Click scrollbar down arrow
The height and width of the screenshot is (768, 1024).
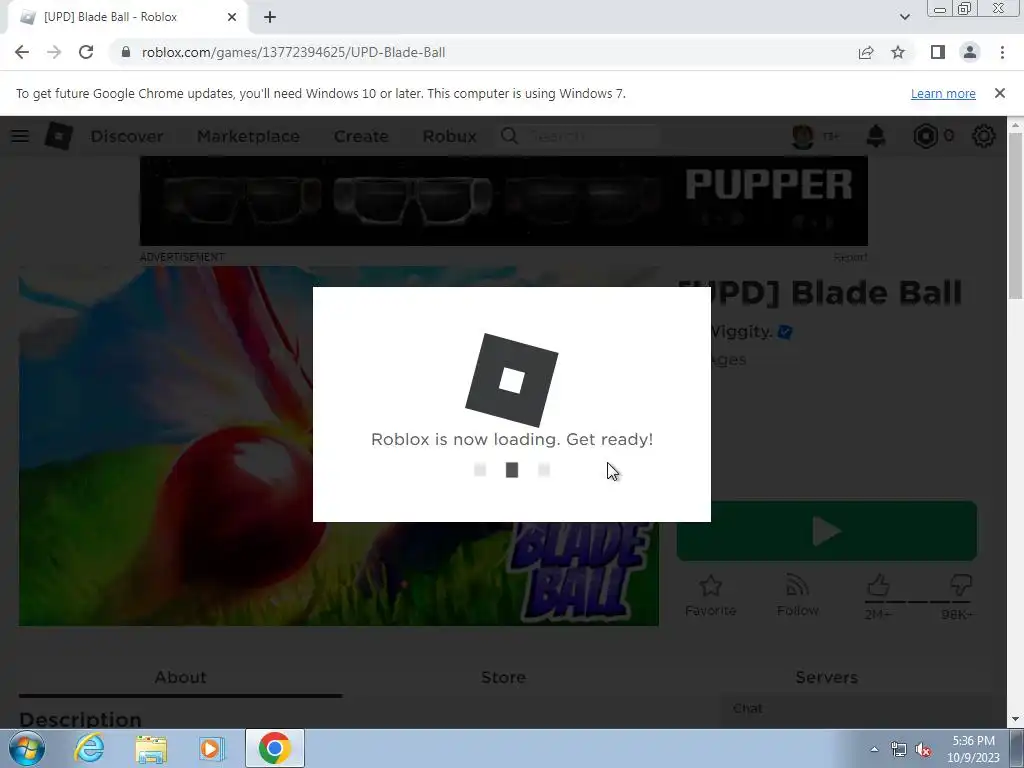coord(1016,720)
